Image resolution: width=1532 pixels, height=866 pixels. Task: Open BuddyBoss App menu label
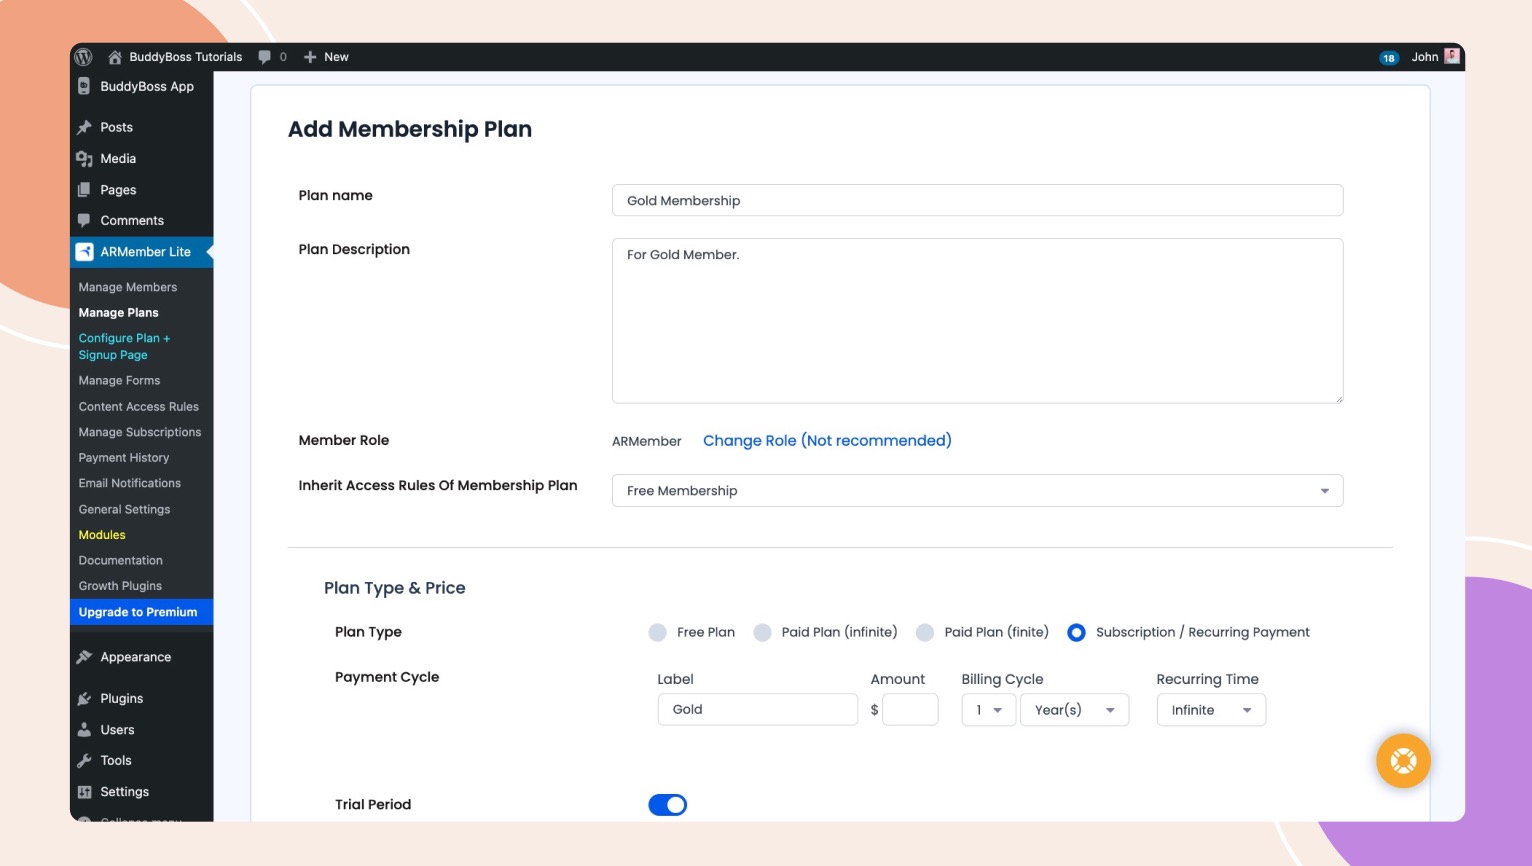click(147, 87)
